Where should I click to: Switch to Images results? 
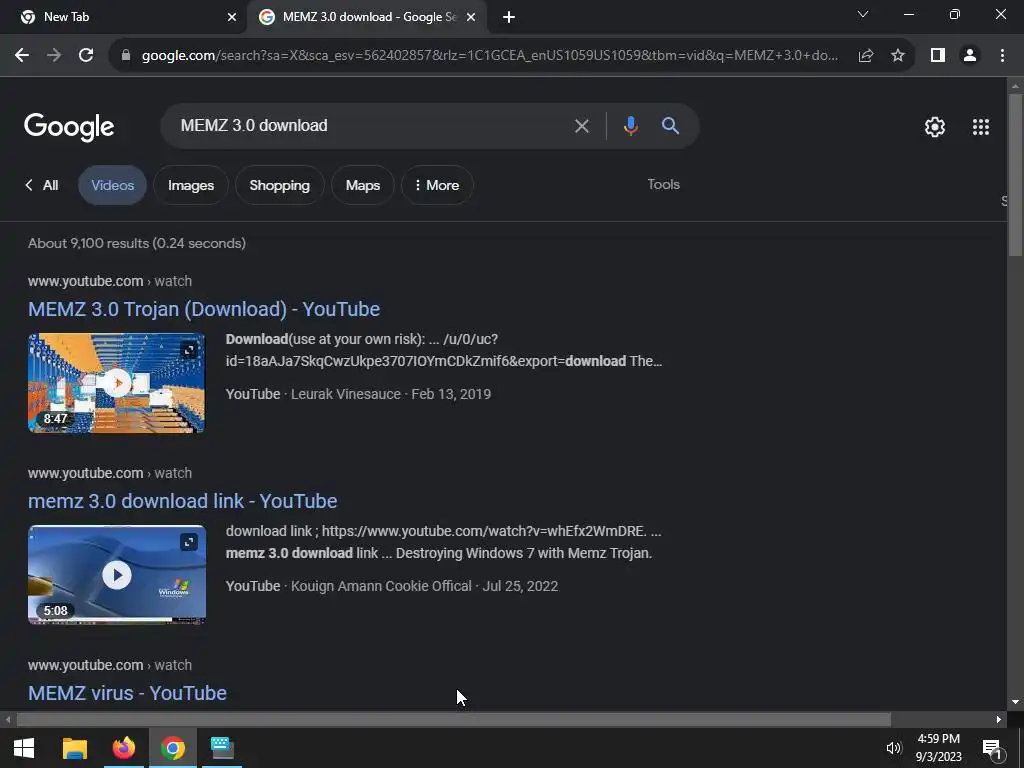coord(191,185)
